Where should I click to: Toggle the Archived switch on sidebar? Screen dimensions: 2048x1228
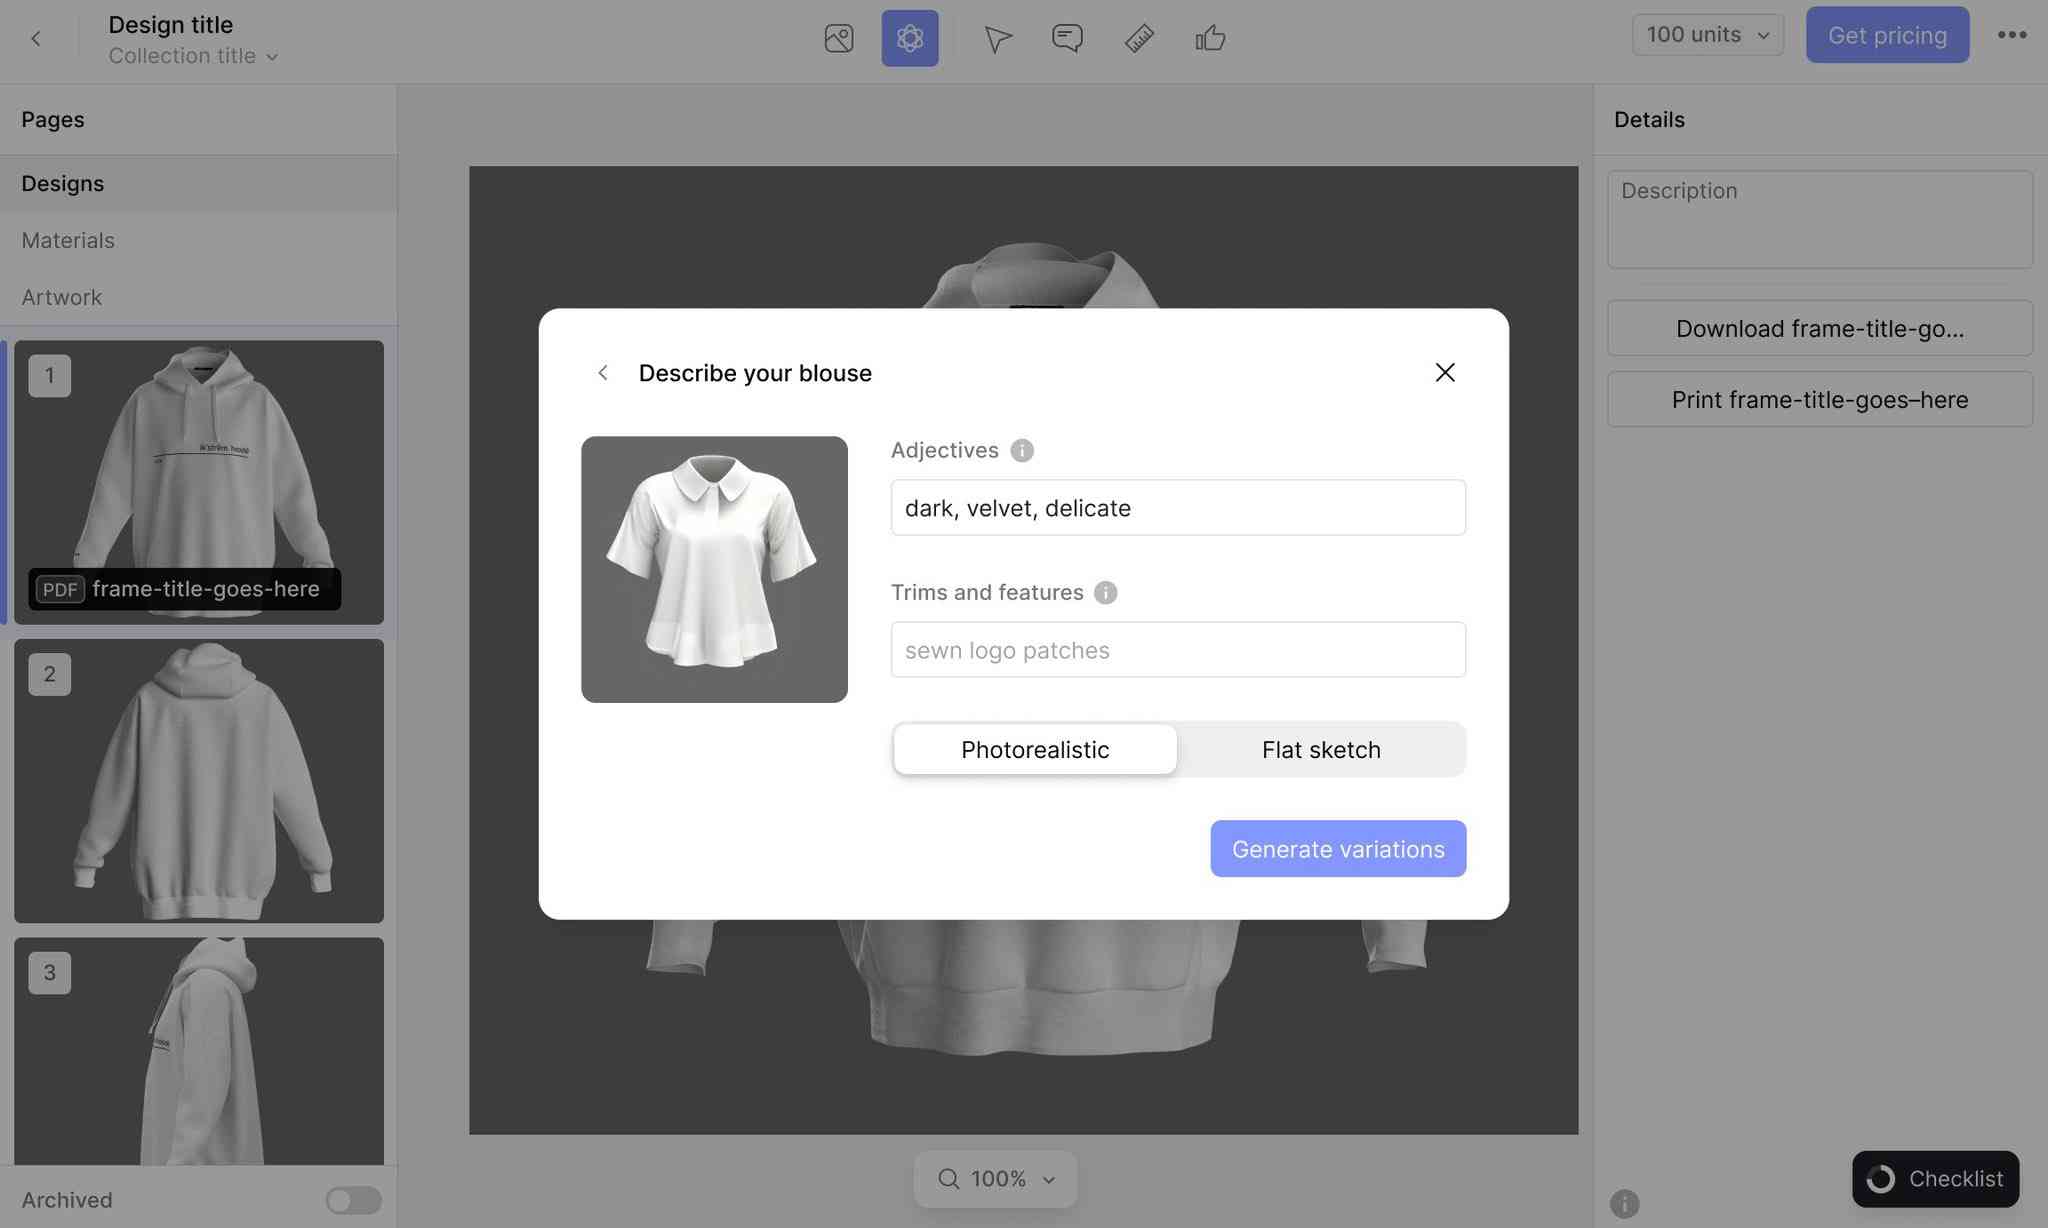point(354,1199)
